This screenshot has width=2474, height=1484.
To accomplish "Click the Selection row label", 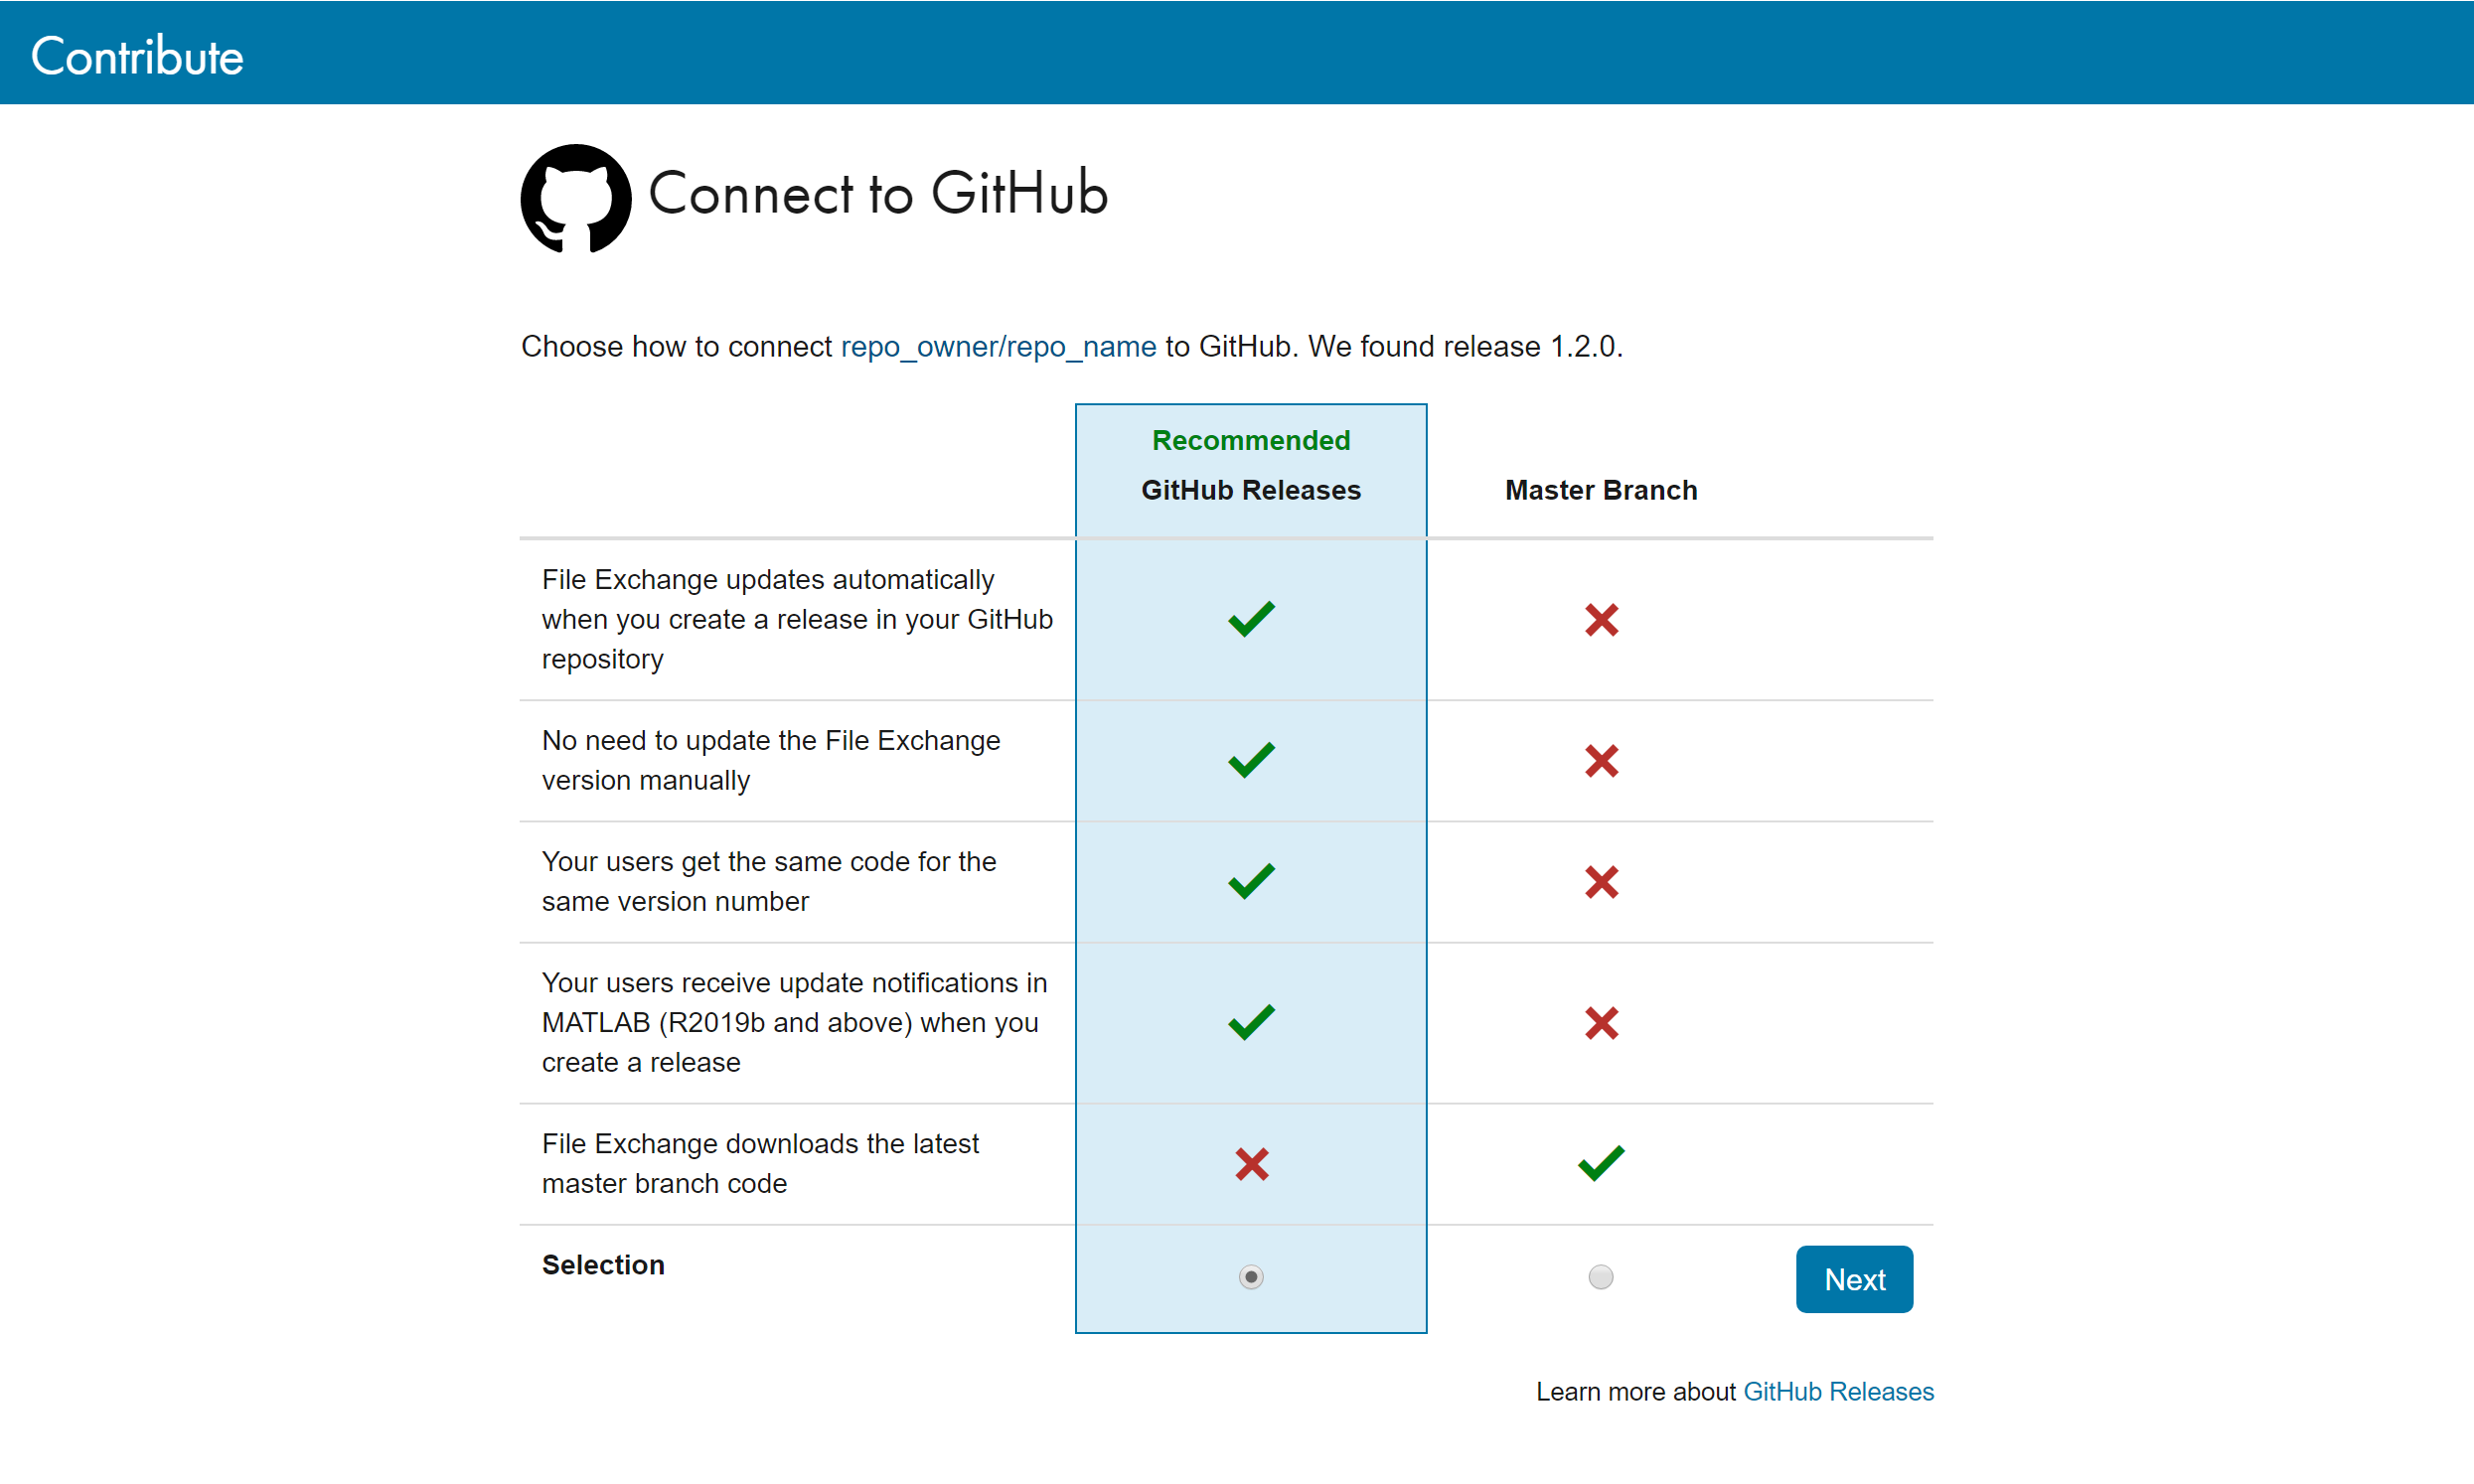I will point(602,1264).
